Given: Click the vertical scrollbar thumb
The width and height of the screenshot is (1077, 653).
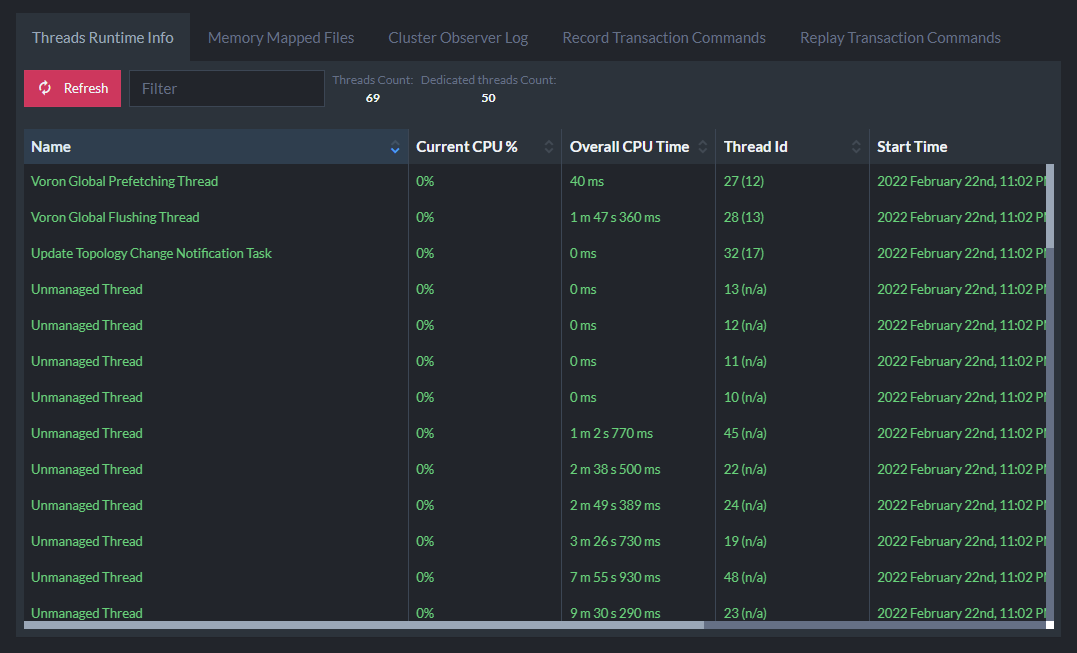Looking at the screenshot, I should point(1050,206).
